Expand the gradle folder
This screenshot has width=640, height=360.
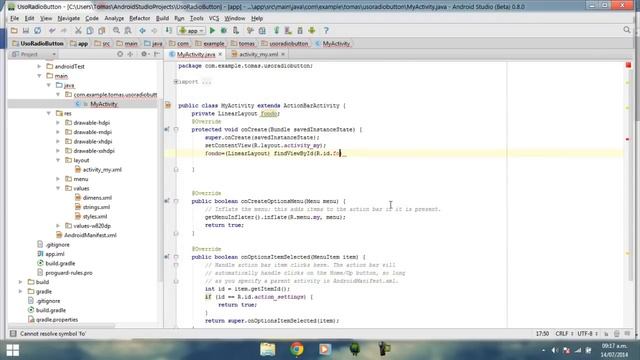[x=20, y=291]
